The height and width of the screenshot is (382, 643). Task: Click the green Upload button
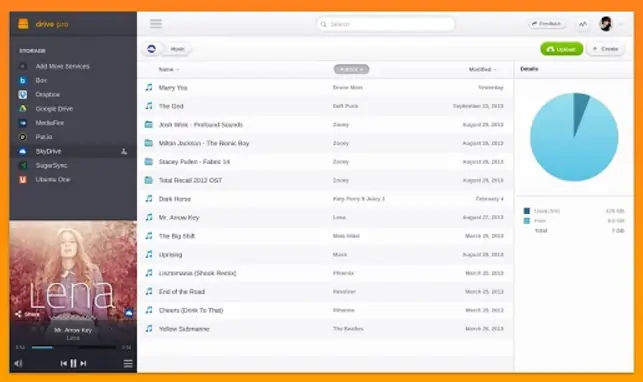click(561, 49)
